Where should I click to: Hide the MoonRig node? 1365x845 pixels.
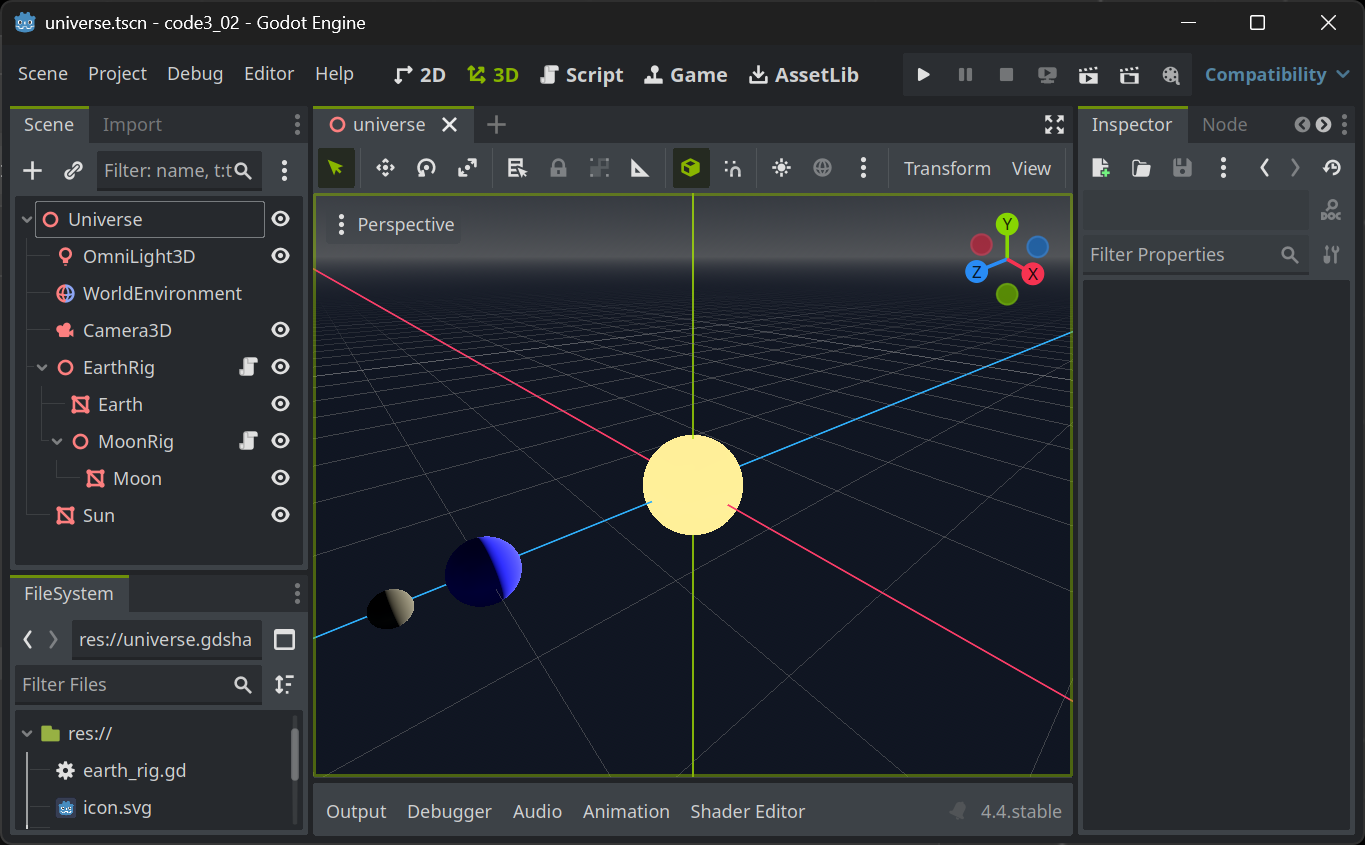coord(281,441)
